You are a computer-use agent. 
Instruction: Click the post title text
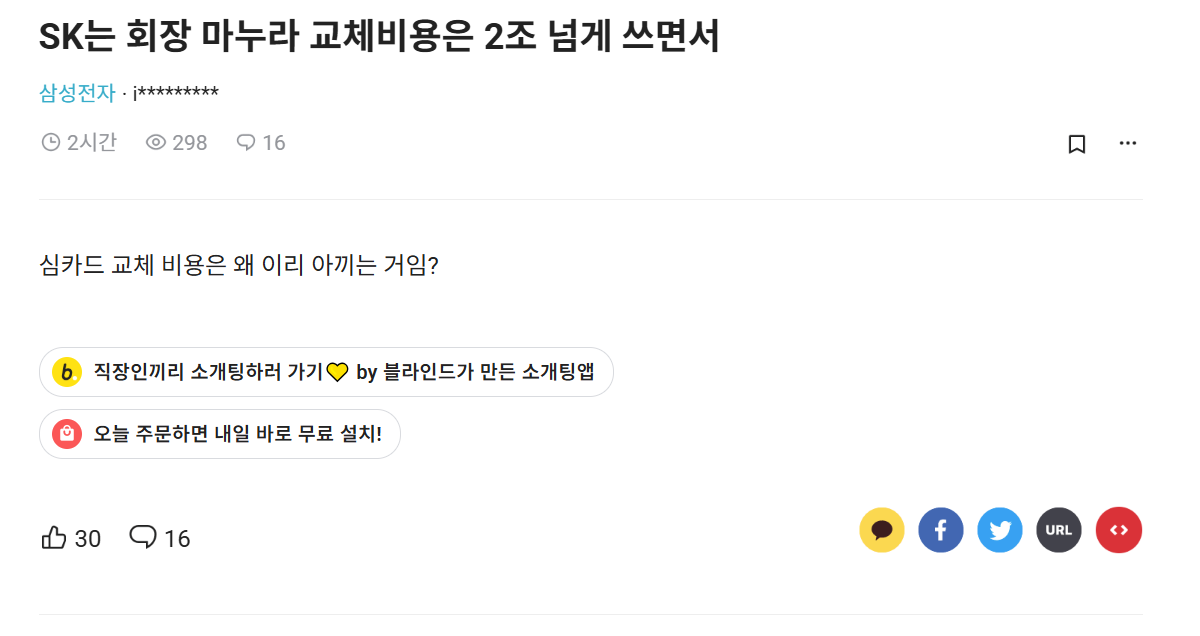coord(378,37)
